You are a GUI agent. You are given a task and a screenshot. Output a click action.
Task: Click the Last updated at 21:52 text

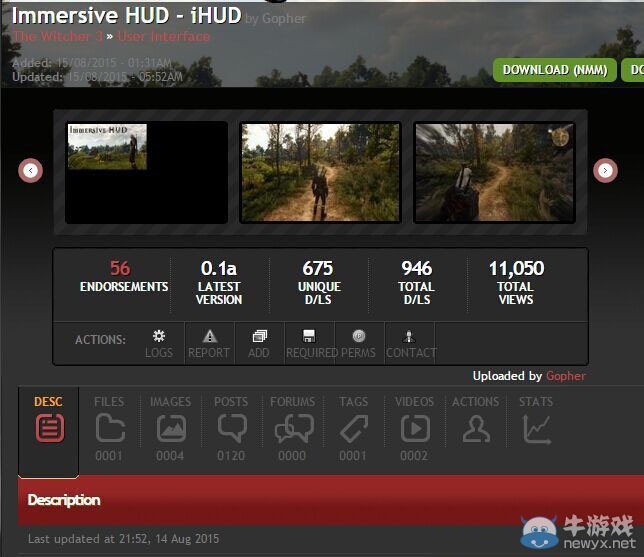(123, 539)
